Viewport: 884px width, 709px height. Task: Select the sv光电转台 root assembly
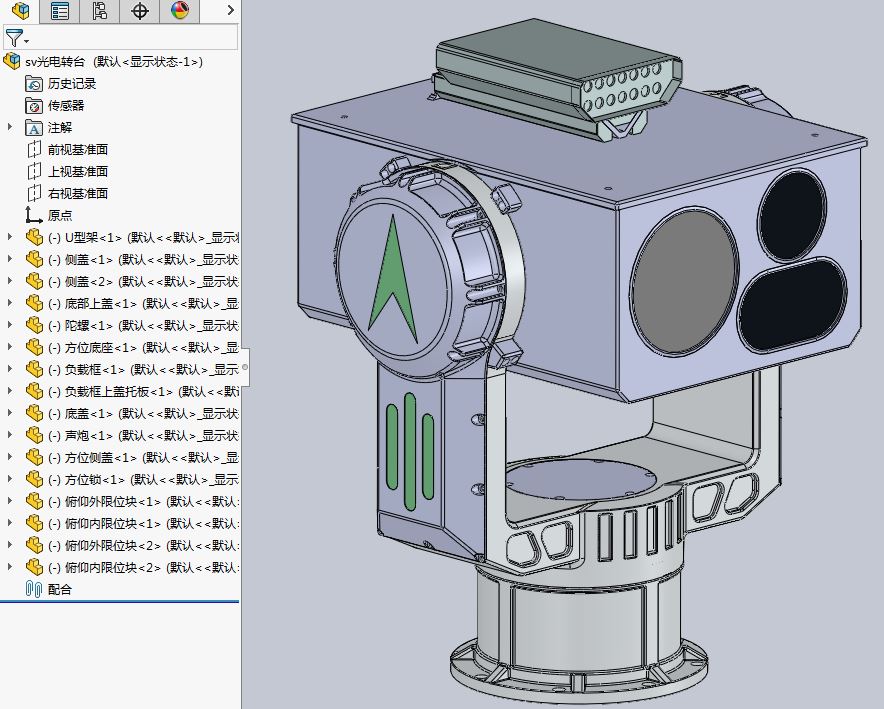pyautogui.click(x=113, y=61)
